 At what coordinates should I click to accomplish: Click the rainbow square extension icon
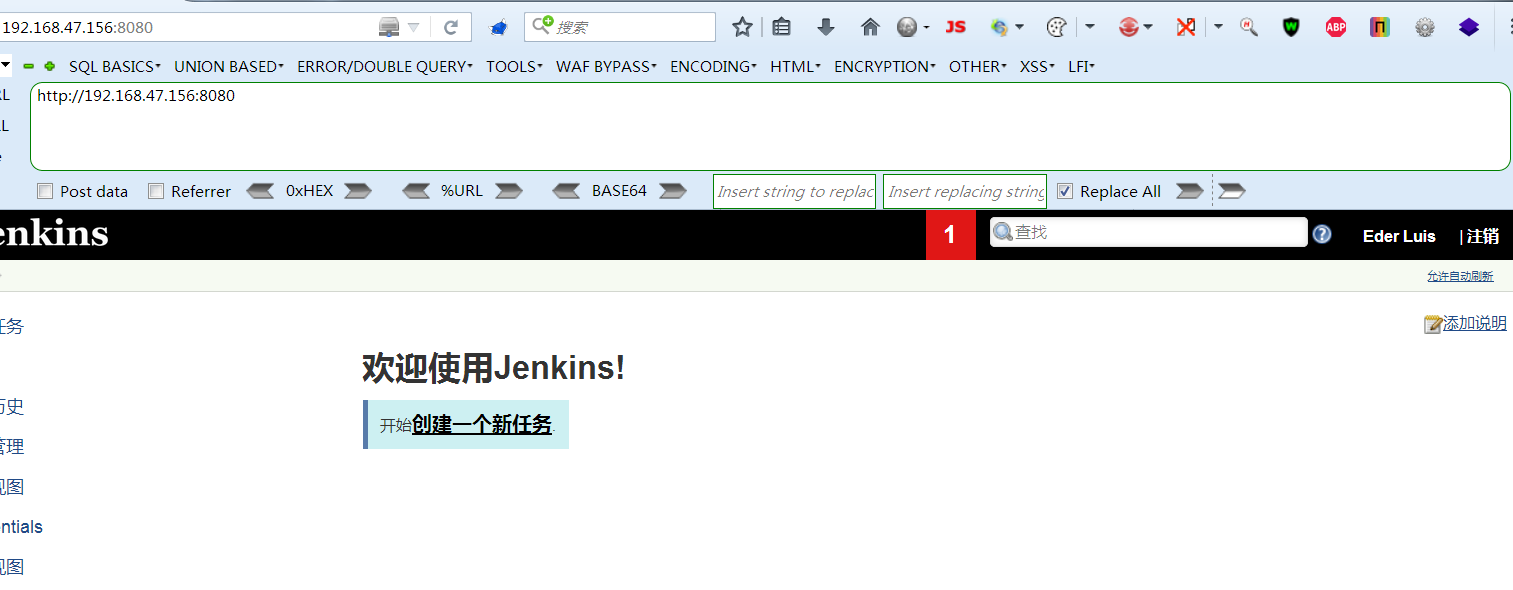(x=1380, y=27)
